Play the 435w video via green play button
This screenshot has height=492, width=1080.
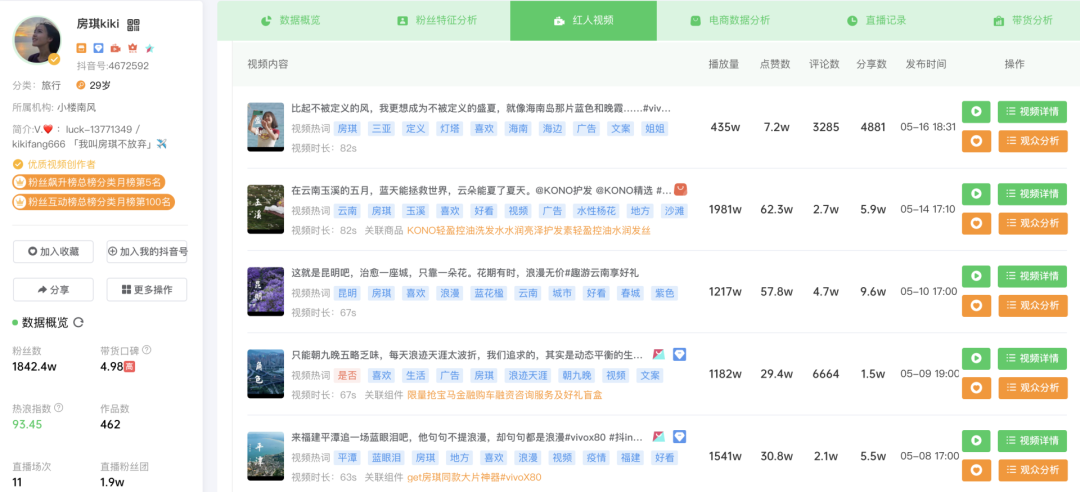point(976,112)
